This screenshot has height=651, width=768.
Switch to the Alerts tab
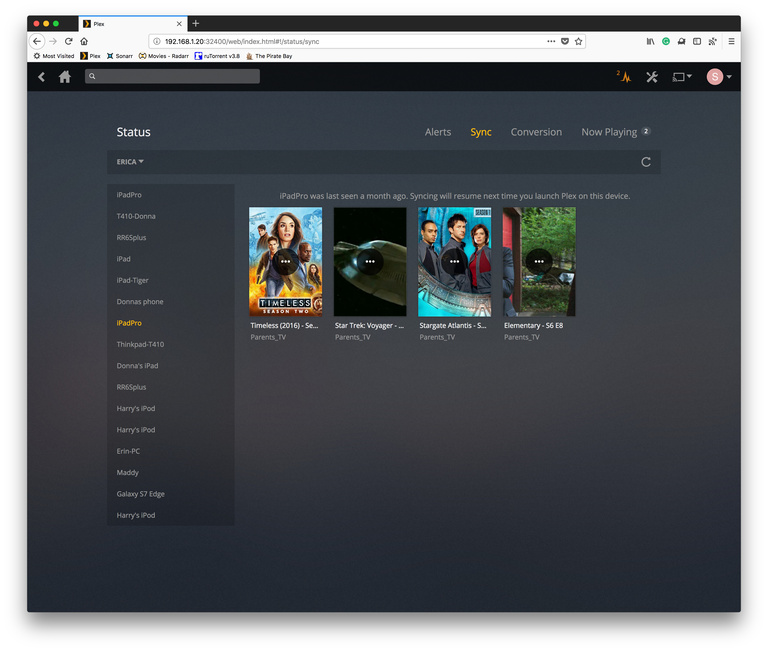coord(438,132)
